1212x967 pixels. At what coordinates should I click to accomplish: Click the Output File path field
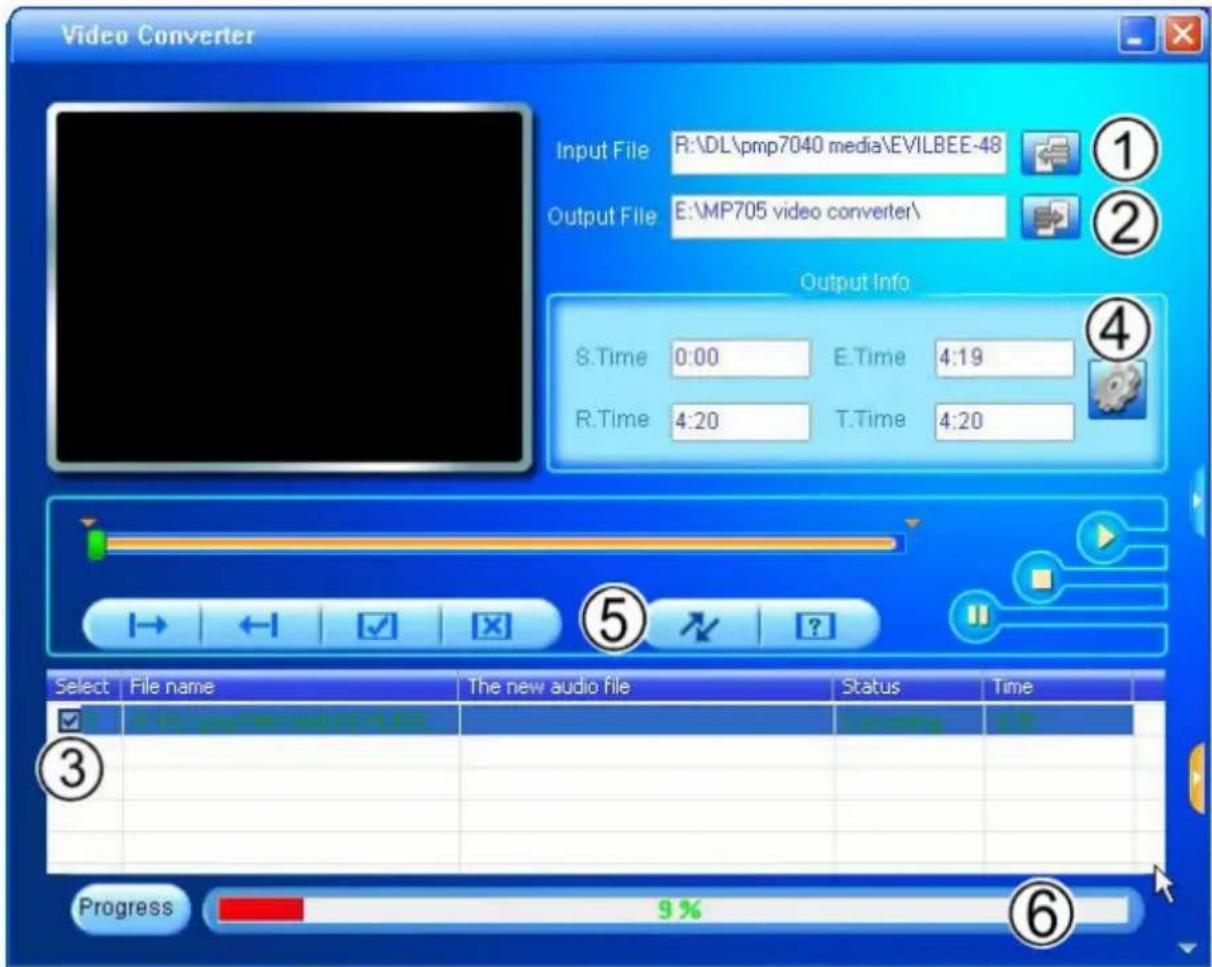point(839,217)
